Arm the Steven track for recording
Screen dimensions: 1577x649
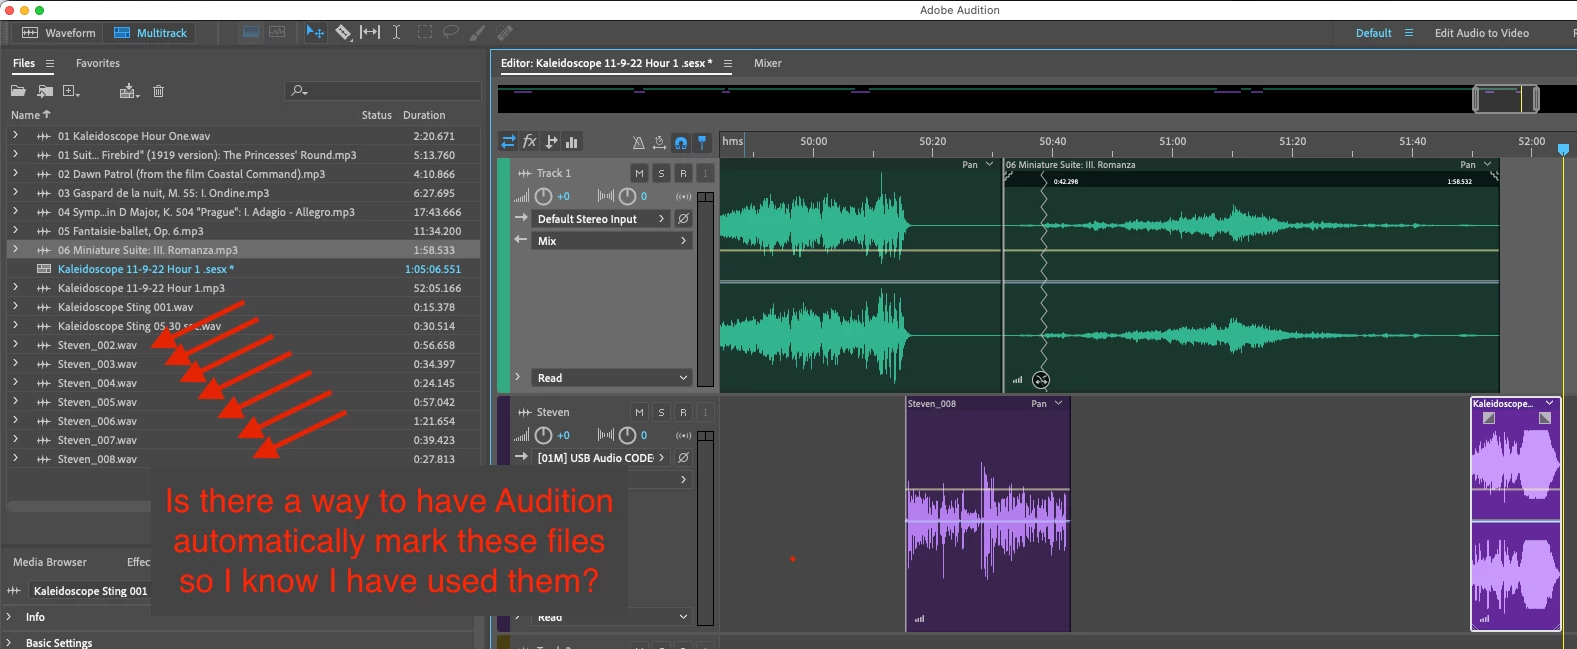[683, 412]
